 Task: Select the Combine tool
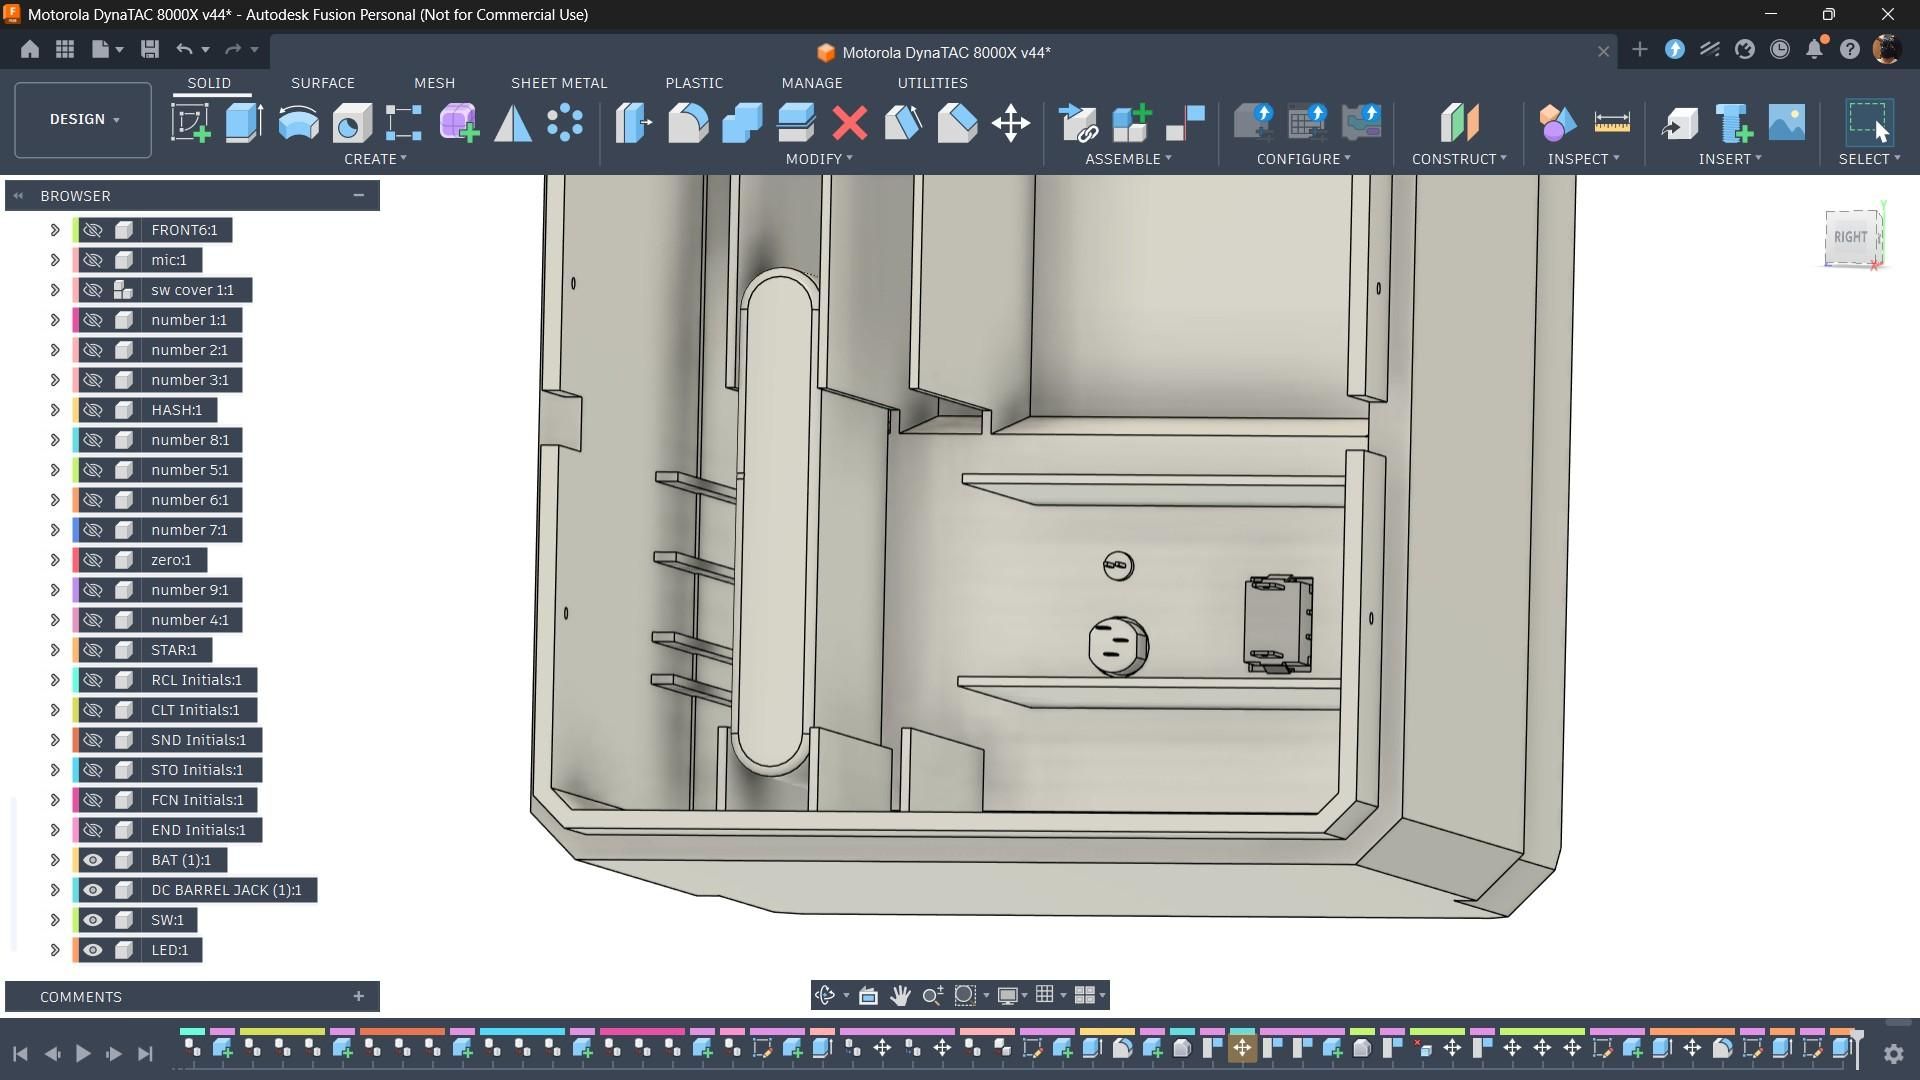click(x=742, y=123)
